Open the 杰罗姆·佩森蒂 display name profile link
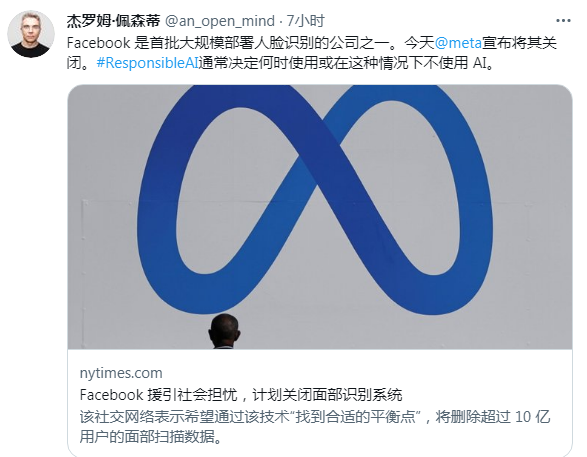Screen dimensions: 587x457 [113, 21]
